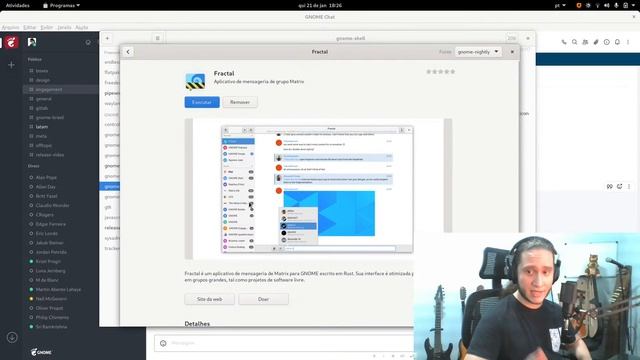Screen dimensions: 640x360
Task: Open the volume indicator in the top panel
Action: (607, 5)
